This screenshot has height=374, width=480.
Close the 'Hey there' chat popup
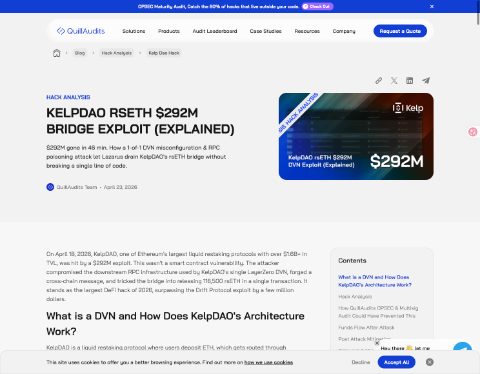(377, 343)
